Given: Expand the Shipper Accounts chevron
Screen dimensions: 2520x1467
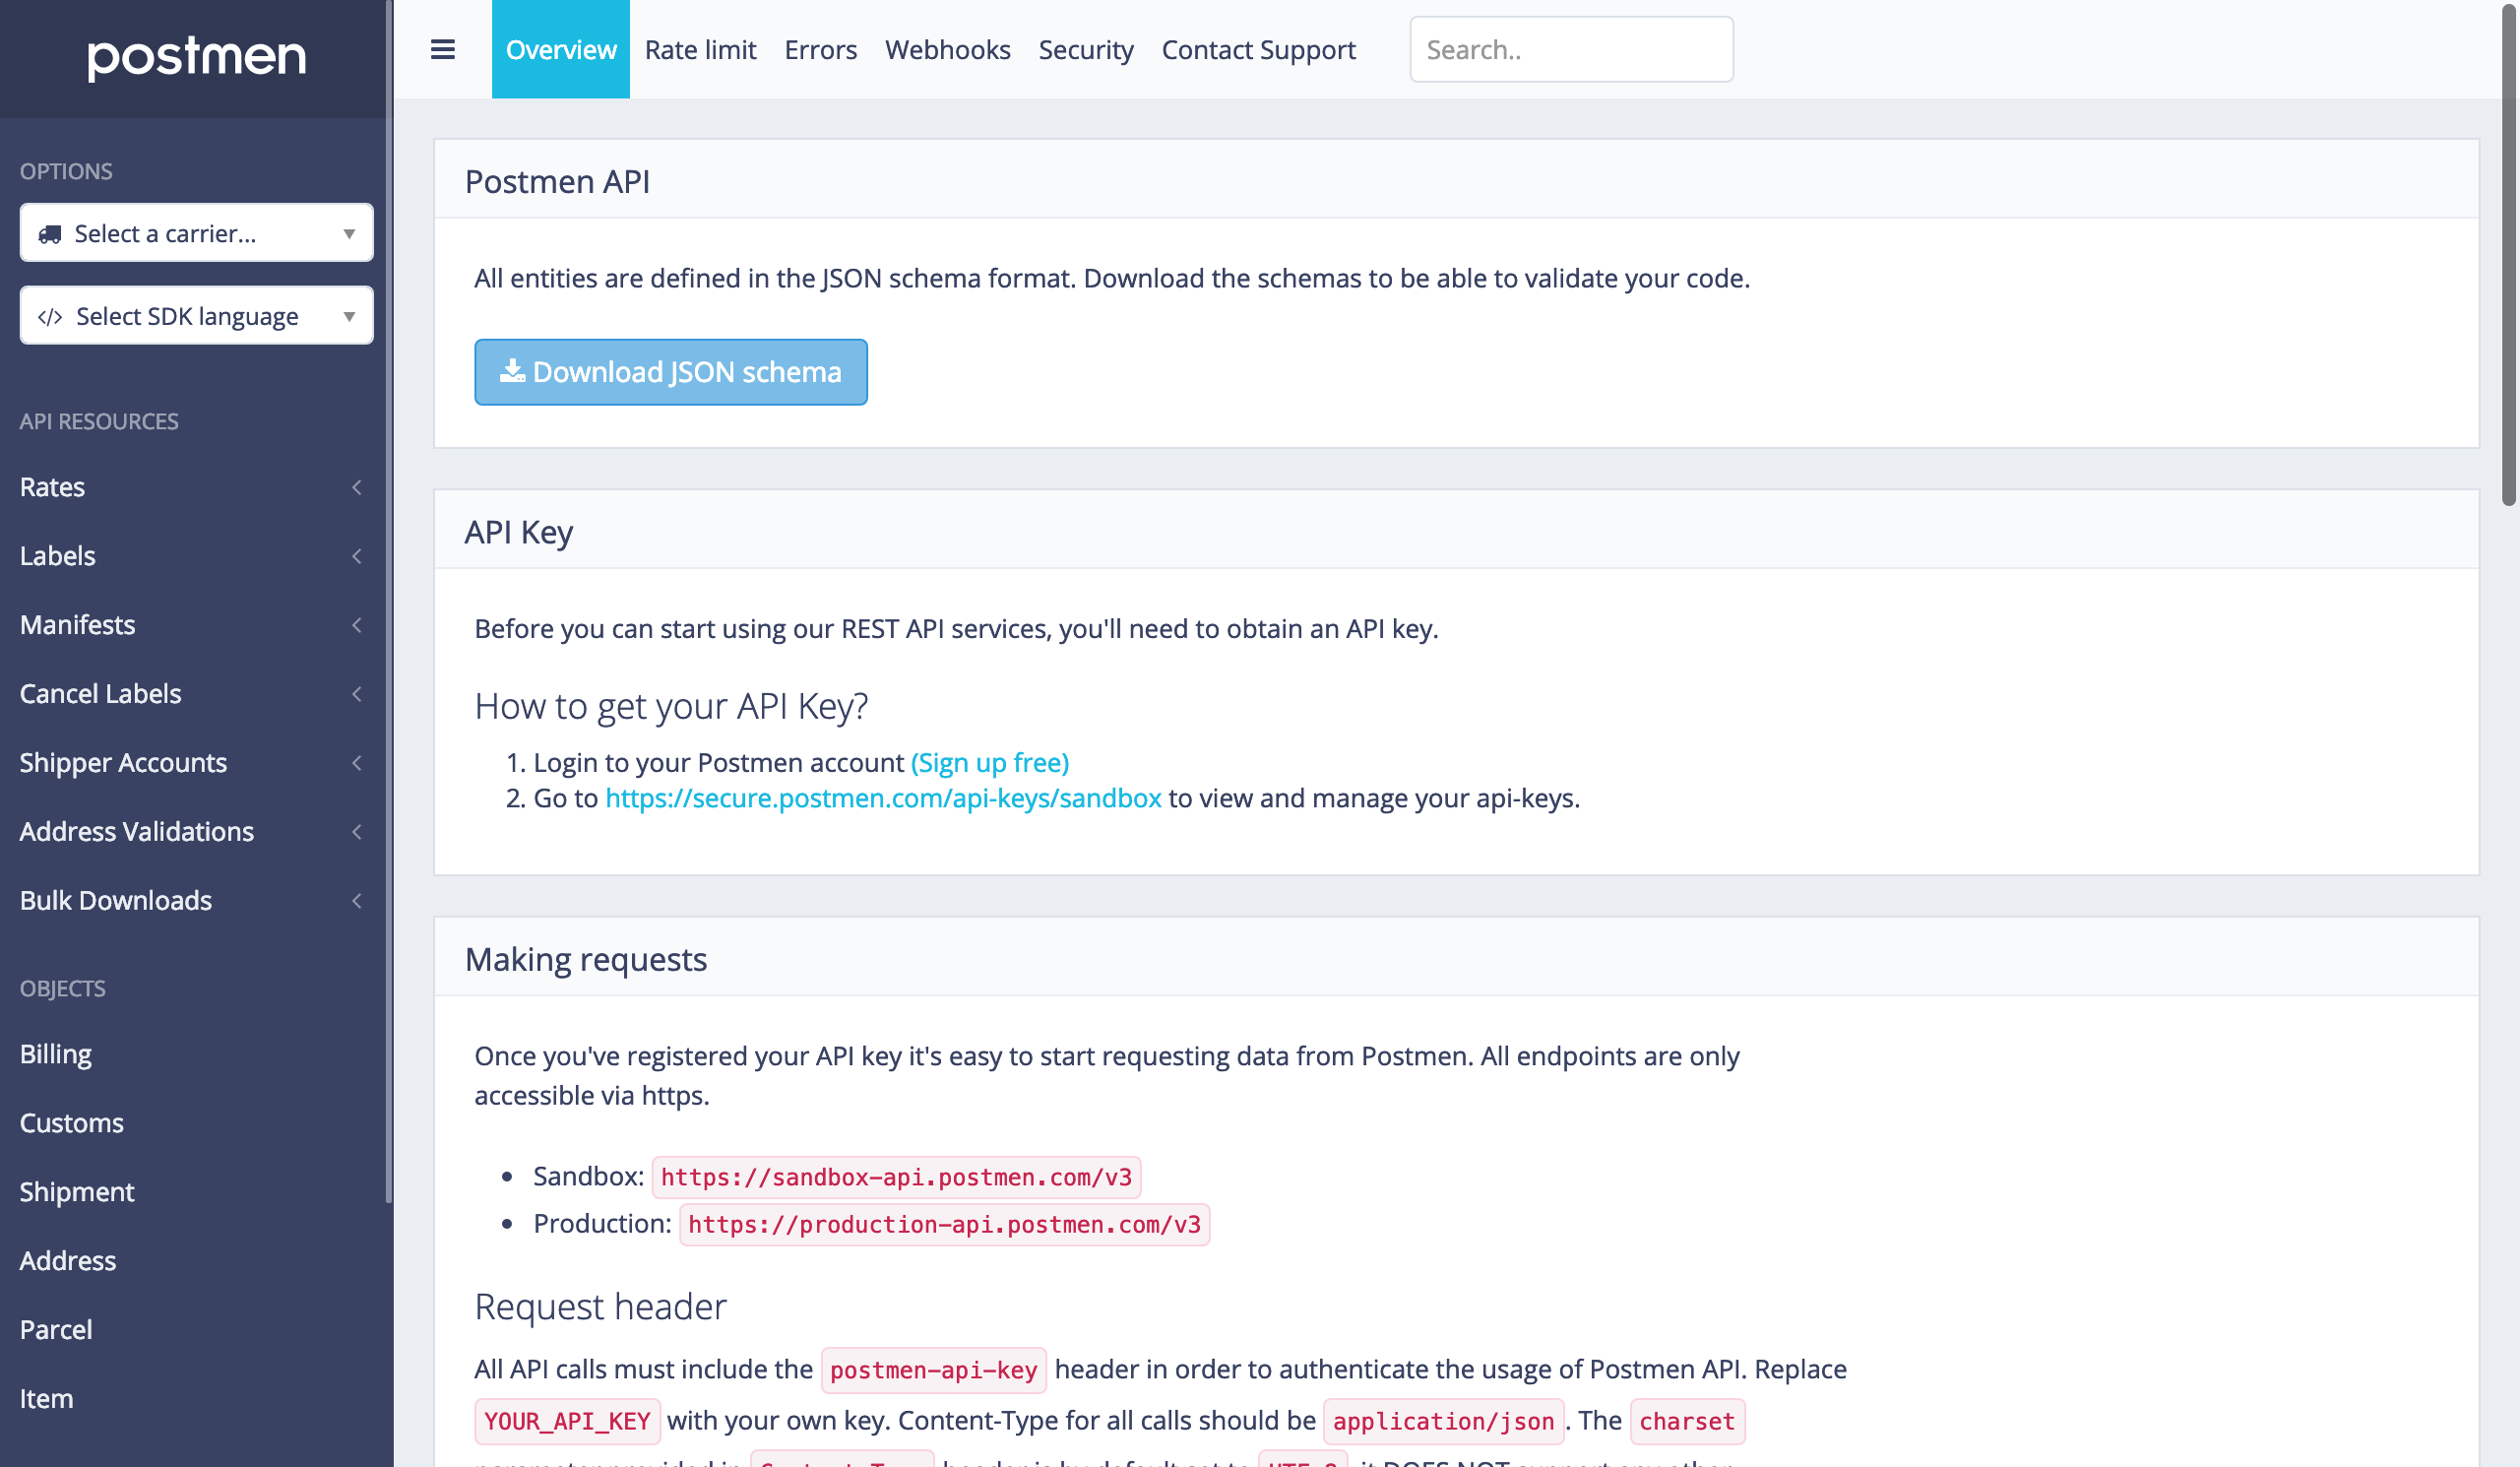Looking at the screenshot, I should click(357, 763).
